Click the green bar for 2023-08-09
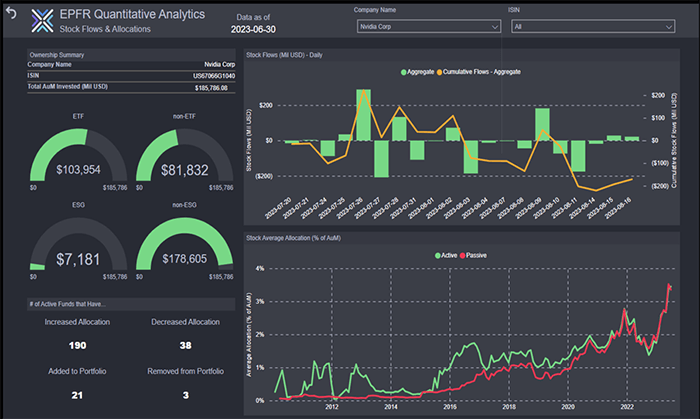Viewport: 700px width, 419px height. tap(542, 124)
